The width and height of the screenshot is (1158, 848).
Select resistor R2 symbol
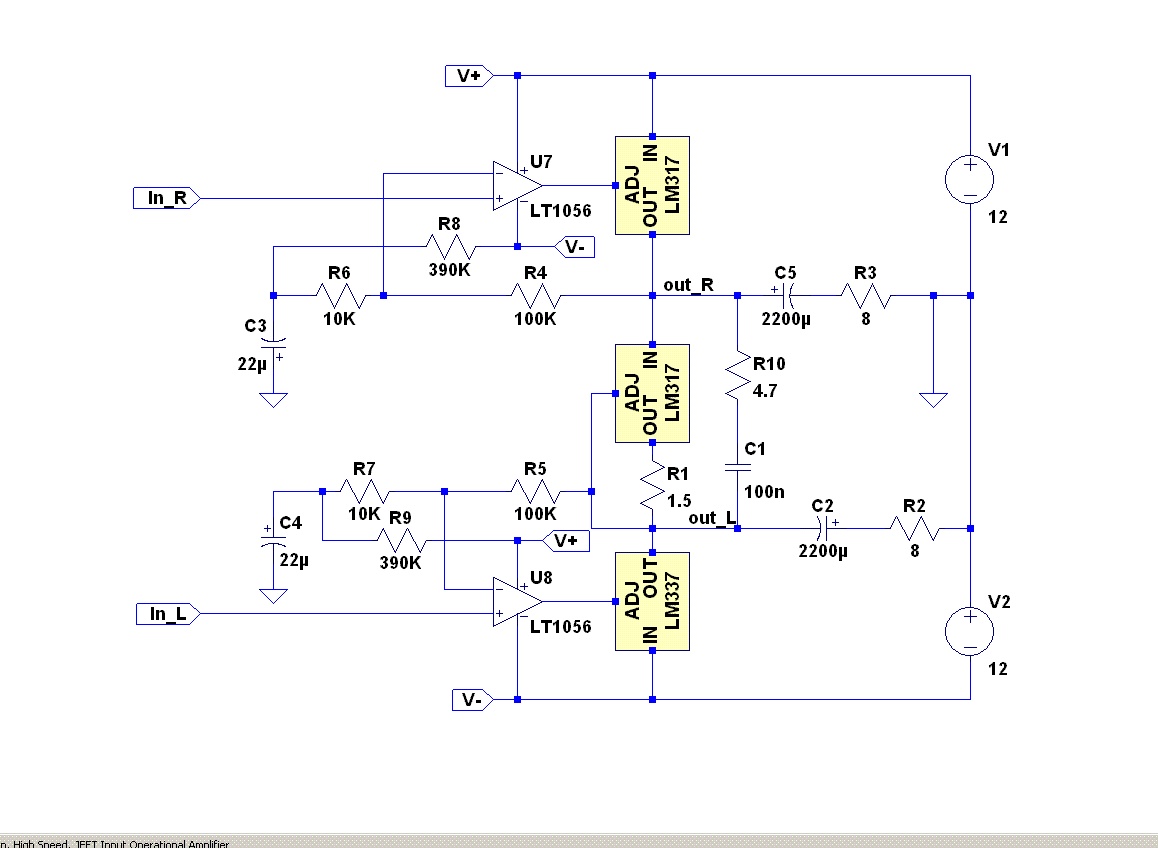point(914,528)
